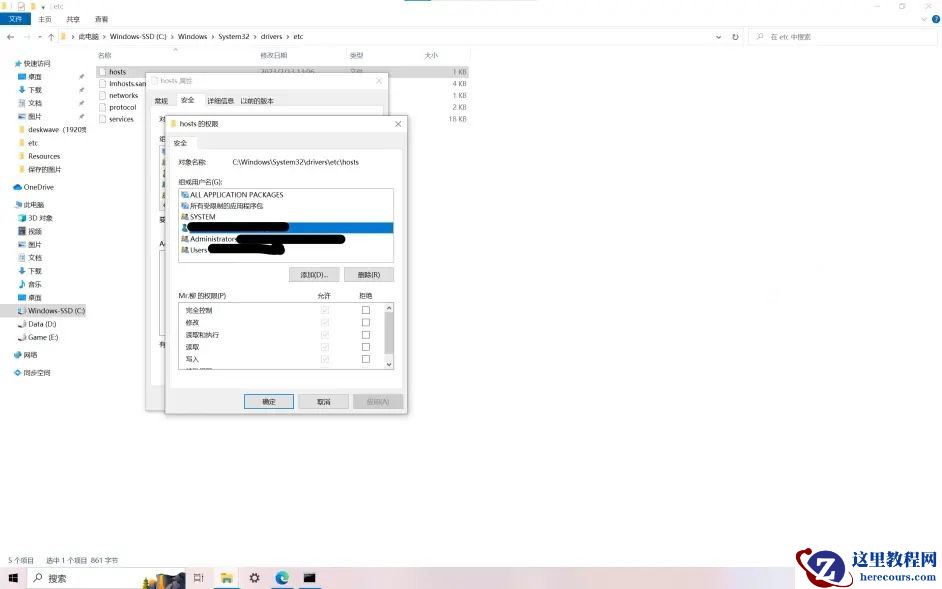The height and width of the screenshot is (589, 942).
Task: Open File Explorer from the taskbar
Action: click(226, 578)
